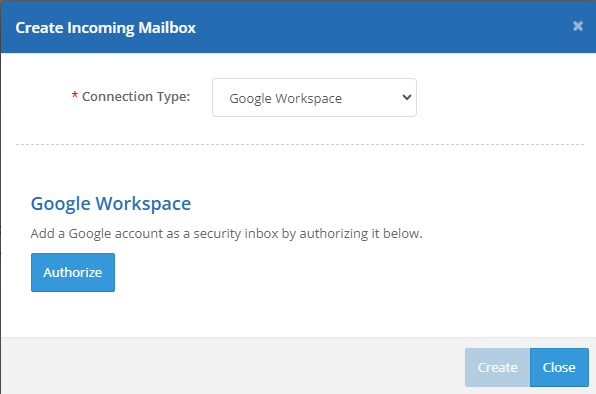Click the 'Add a Google account' description text
Viewport: 596px width, 394px height.
coord(227,233)
